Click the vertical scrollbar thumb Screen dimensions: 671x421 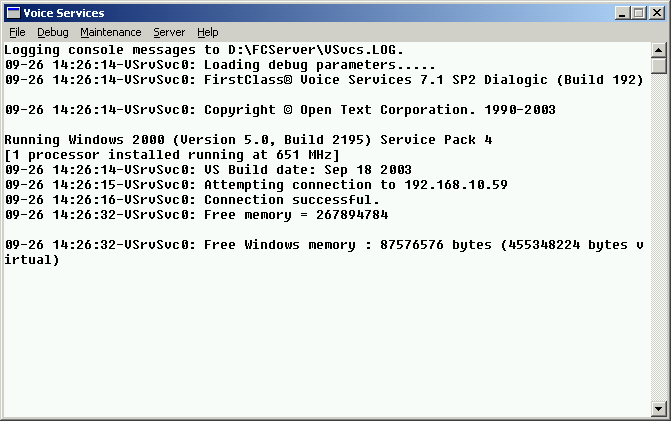click(658, 65)
